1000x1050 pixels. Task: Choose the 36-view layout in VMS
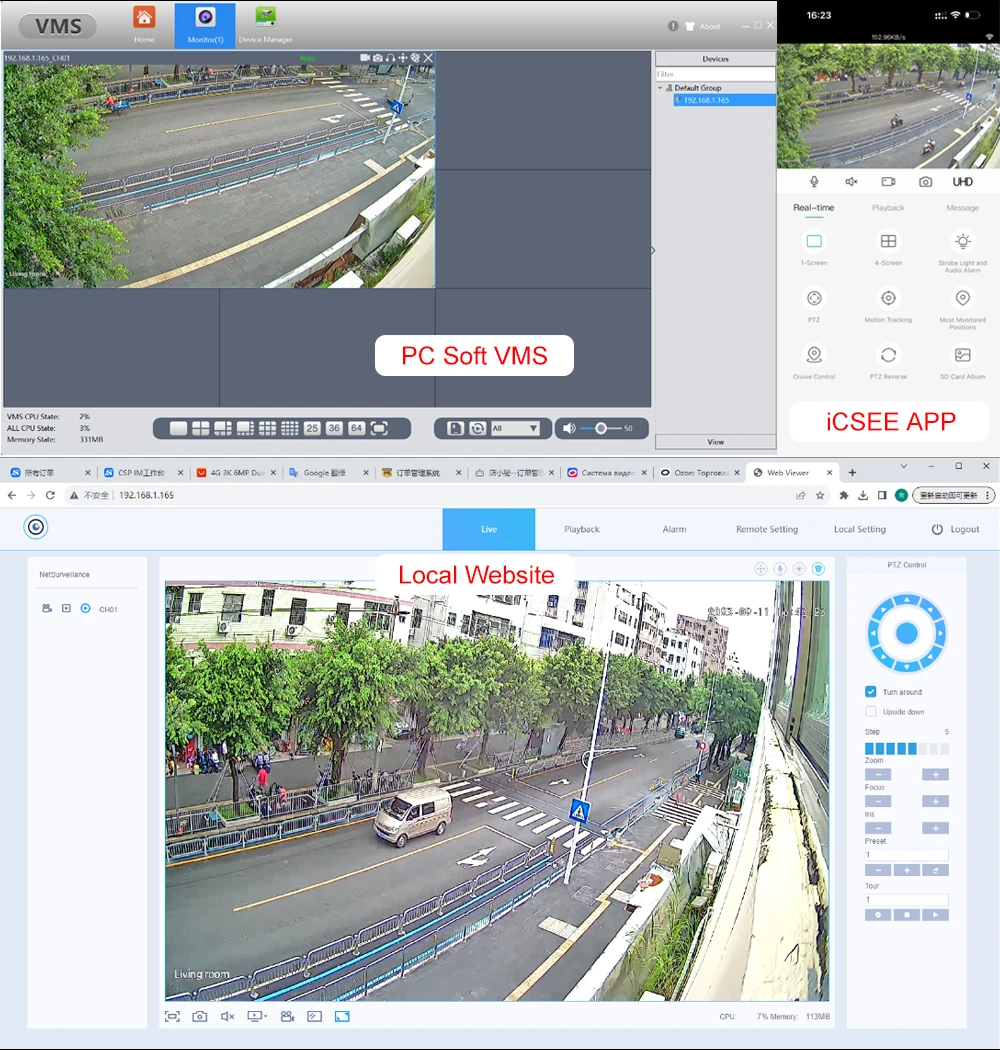click(334, 429)
